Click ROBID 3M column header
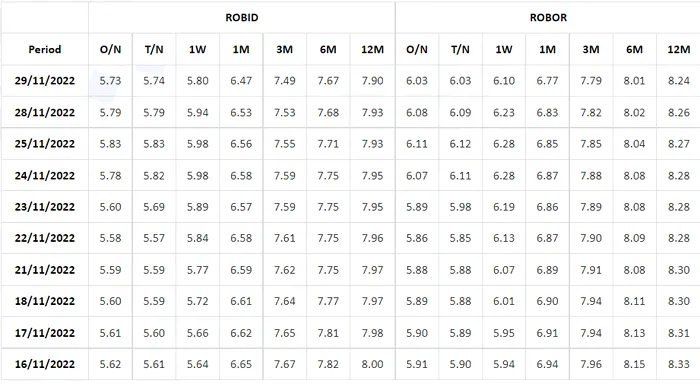This screenshot has height=387, width=700. (284, 49)
